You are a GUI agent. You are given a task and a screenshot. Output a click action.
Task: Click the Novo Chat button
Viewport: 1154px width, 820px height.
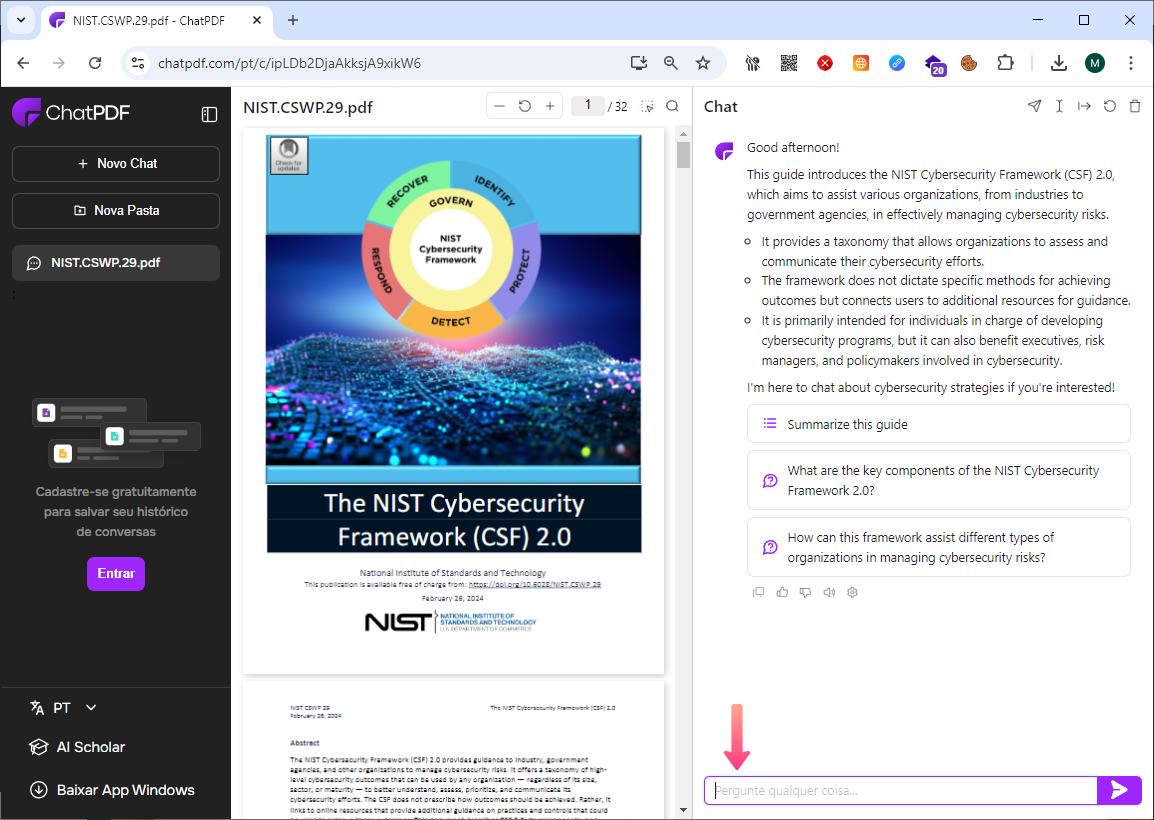[x=116, y=164]
